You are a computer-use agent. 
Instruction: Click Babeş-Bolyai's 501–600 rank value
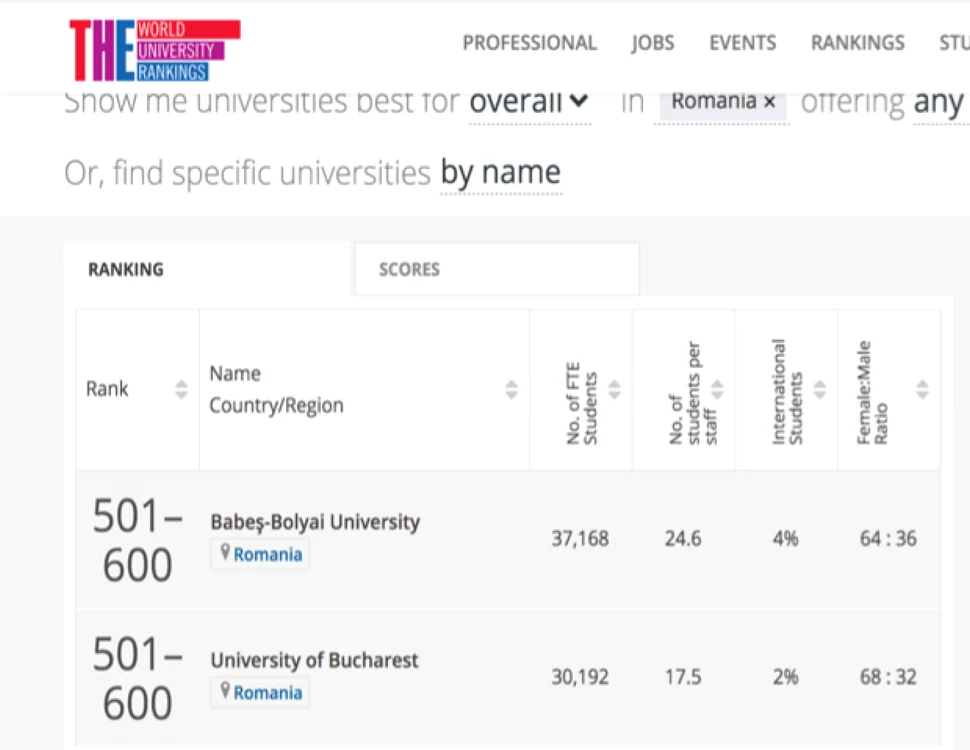click(137, 540)
